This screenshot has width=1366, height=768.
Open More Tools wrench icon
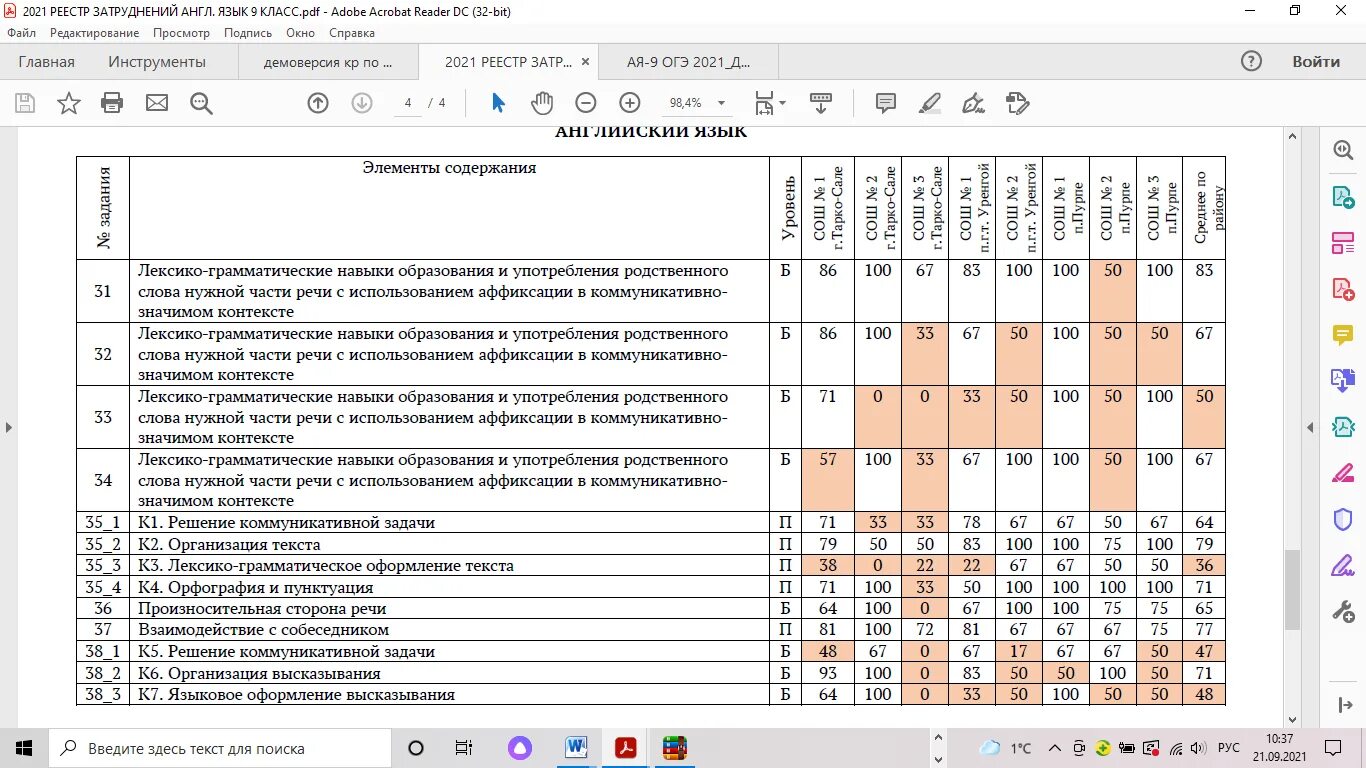1343,612
